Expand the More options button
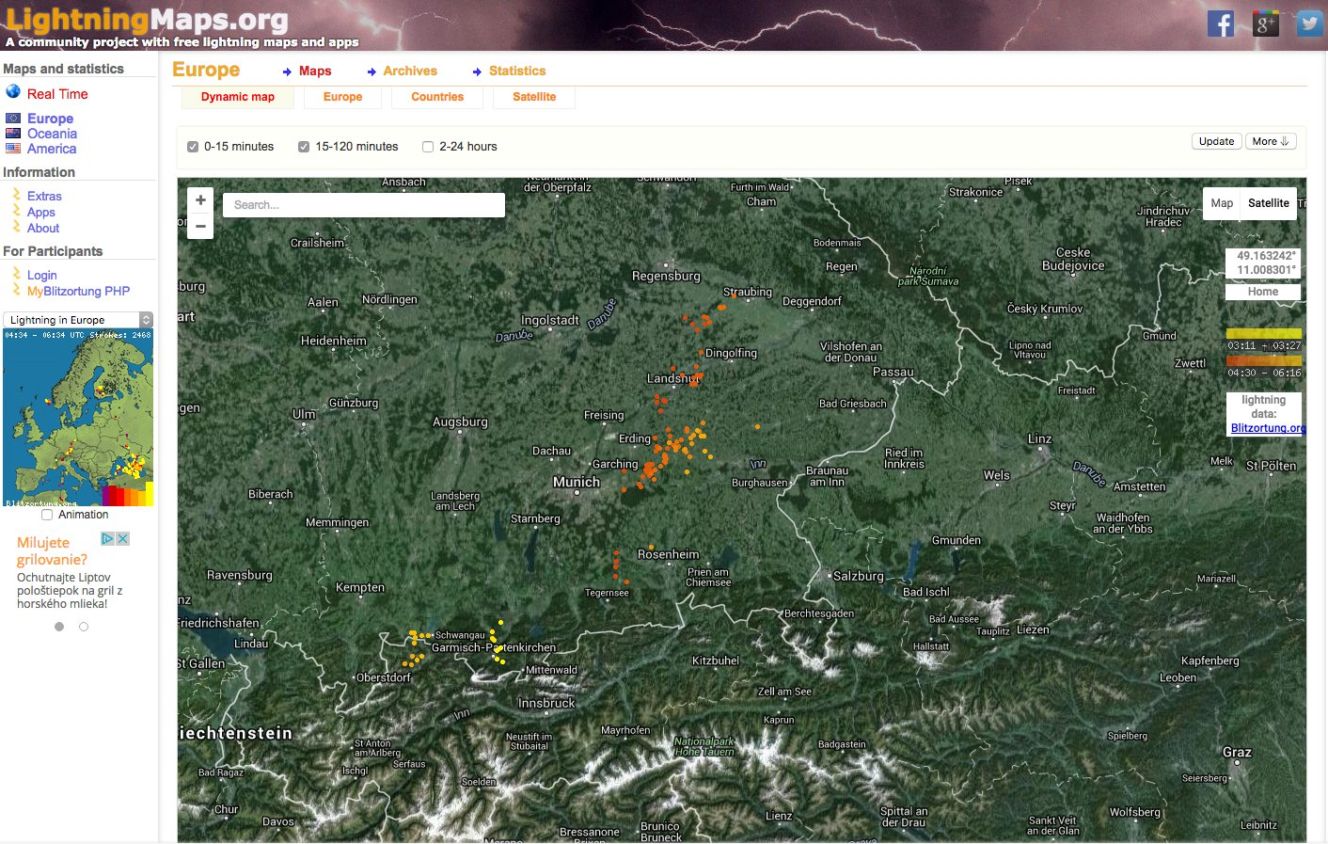The image size is (1328, 844). pos(1271,141)
